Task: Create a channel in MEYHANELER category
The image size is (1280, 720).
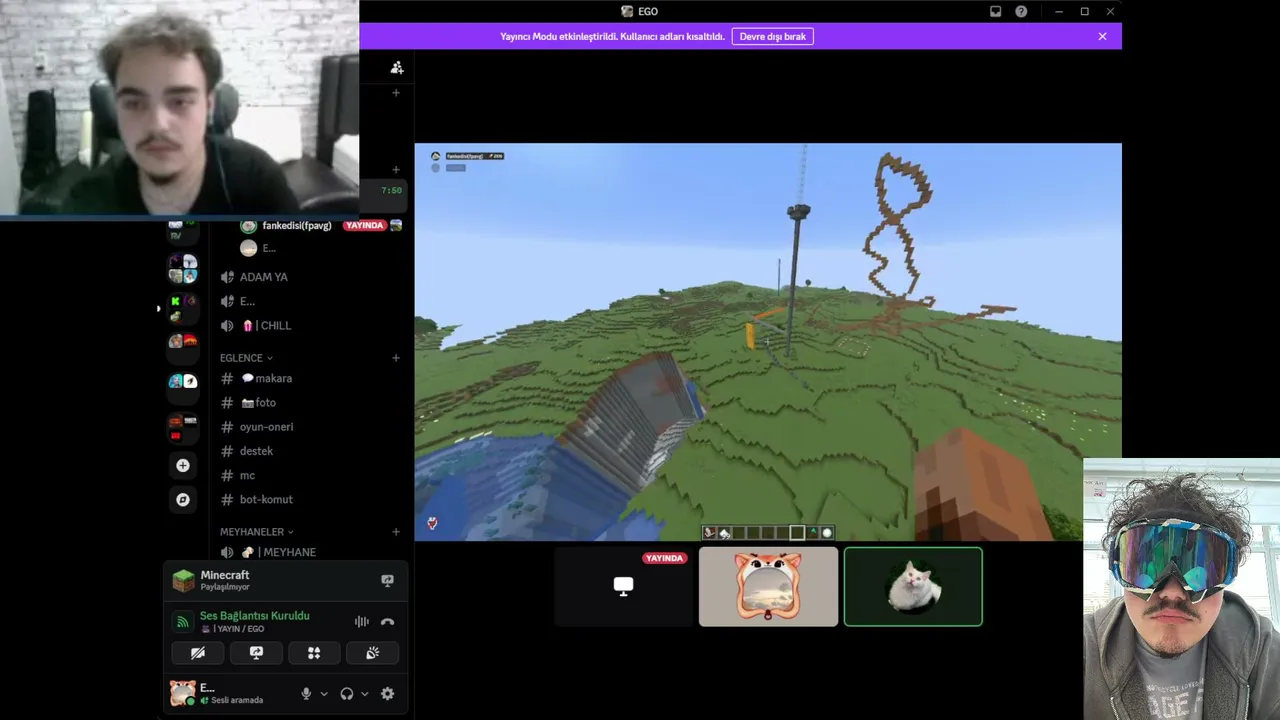Action: click(x=396, y=532)
